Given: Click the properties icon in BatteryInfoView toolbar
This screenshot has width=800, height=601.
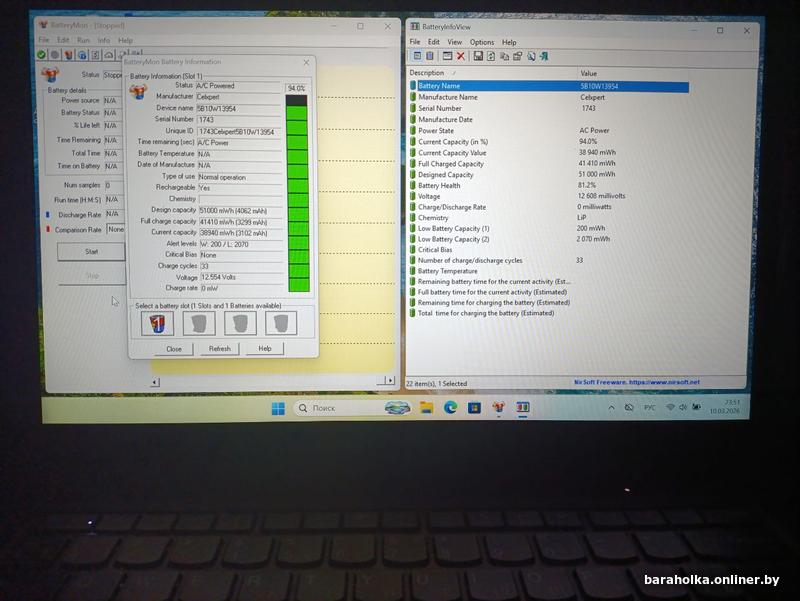Looking at the screenshot, I should (x=517, y=56).
